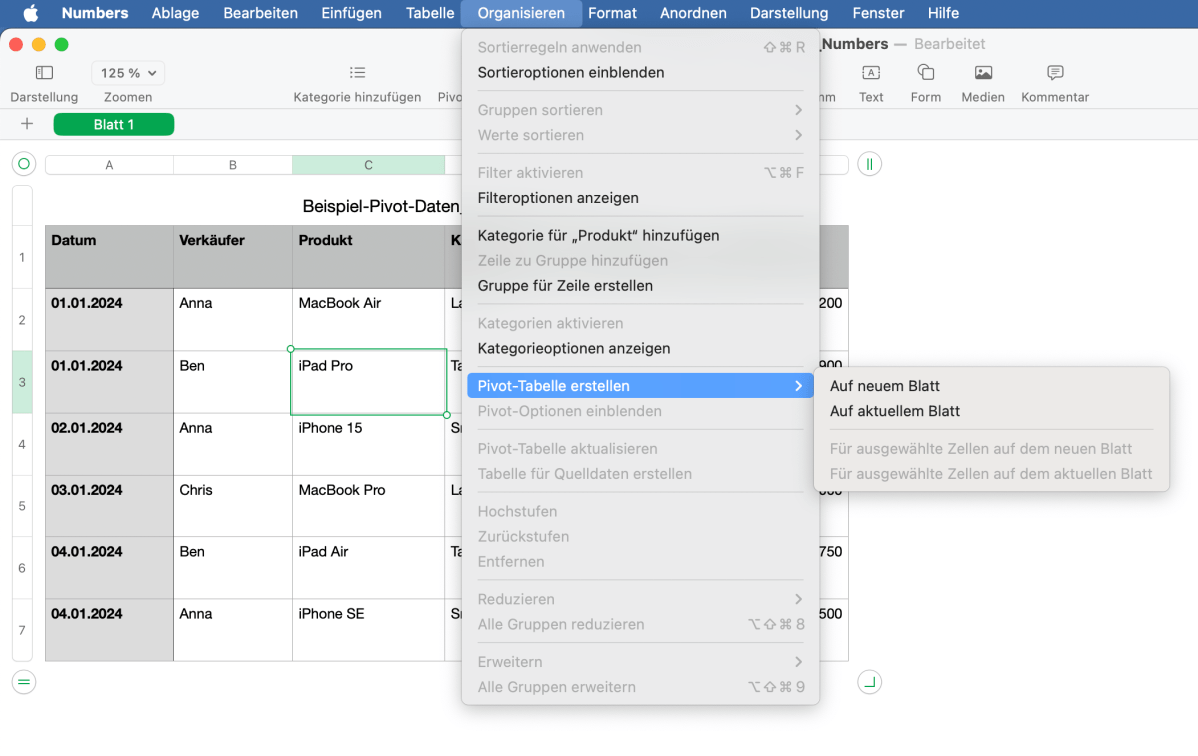Screen dimensions: 1198x756
Task: Open the Apple menu
Action: click(31, 13)
